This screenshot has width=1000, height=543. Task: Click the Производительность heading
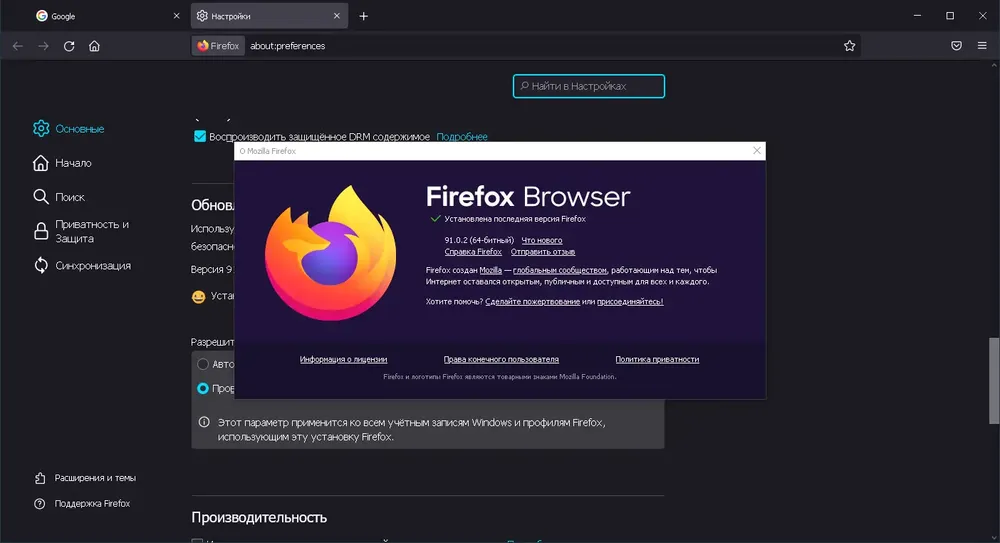[259, 517]
